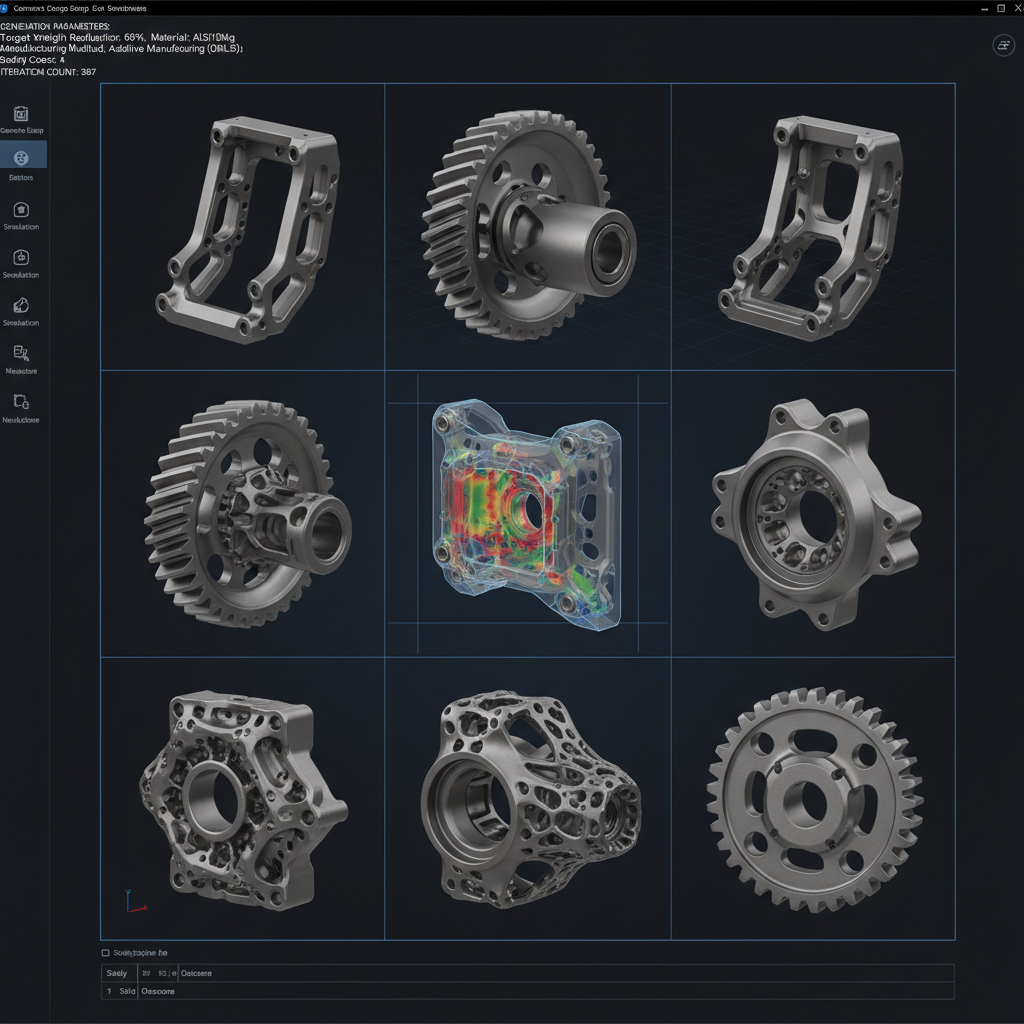Screen dimensions: 1024x1024
Task: Click the generation parameters heading text
Action: (x=55, y=26)
